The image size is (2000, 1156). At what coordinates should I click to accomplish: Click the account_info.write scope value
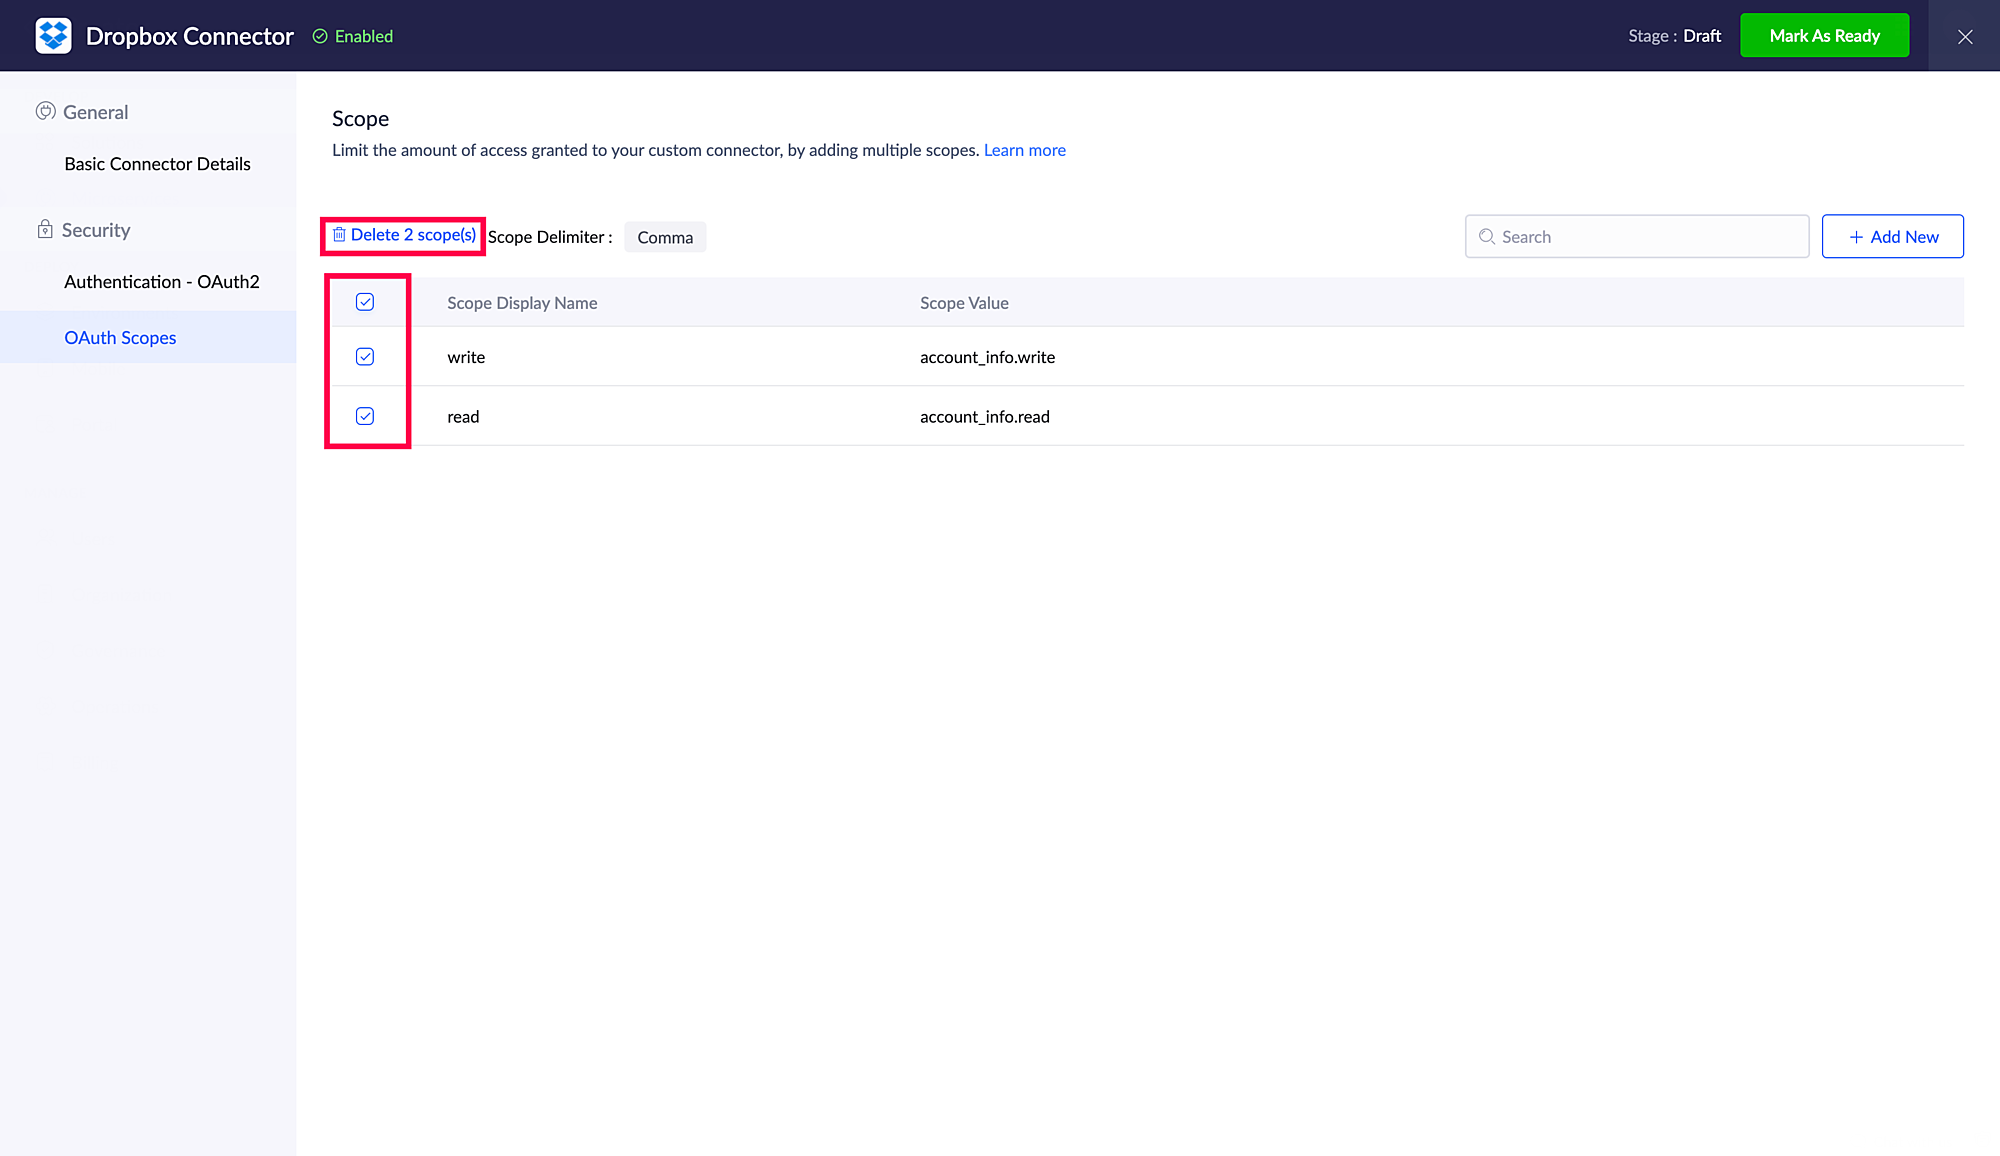tap(987, 357)
